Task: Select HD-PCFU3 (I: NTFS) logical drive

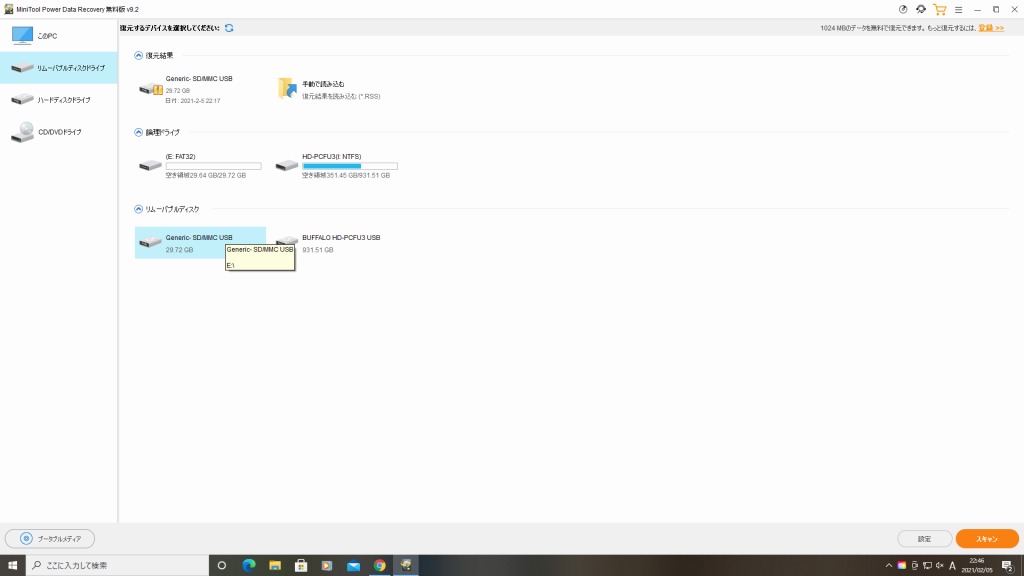Action: 336,165
